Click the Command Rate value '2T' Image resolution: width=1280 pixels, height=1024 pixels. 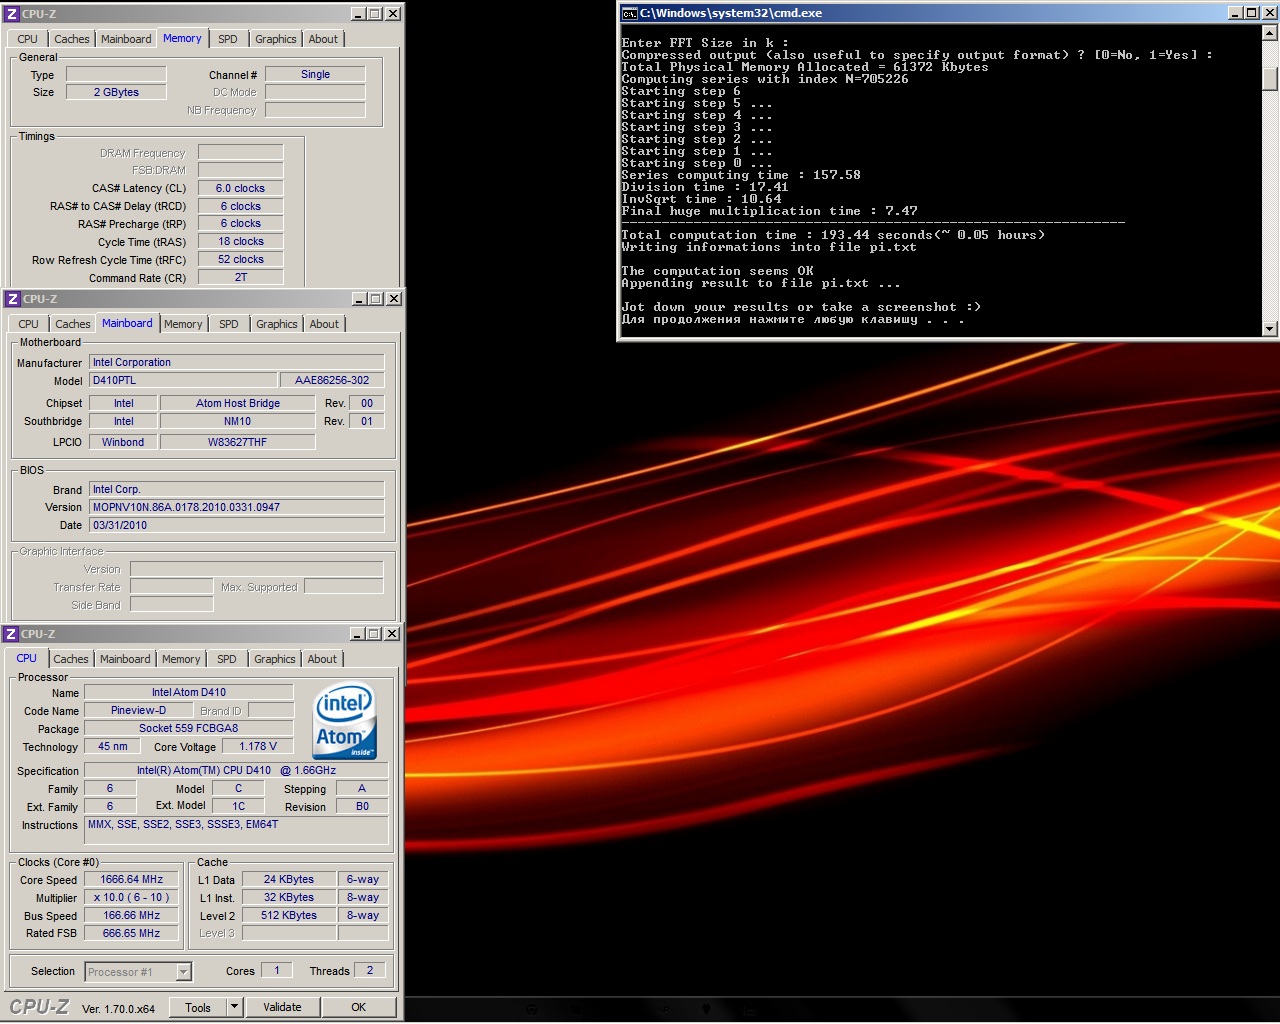[240, 277]
